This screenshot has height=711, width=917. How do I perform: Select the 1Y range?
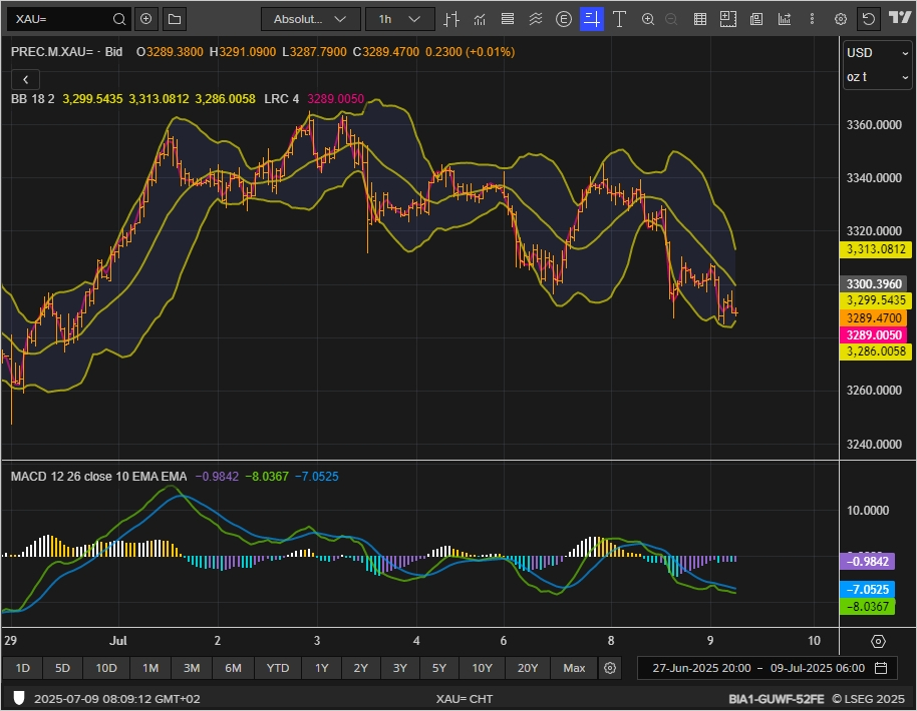[x=321, y=668]
